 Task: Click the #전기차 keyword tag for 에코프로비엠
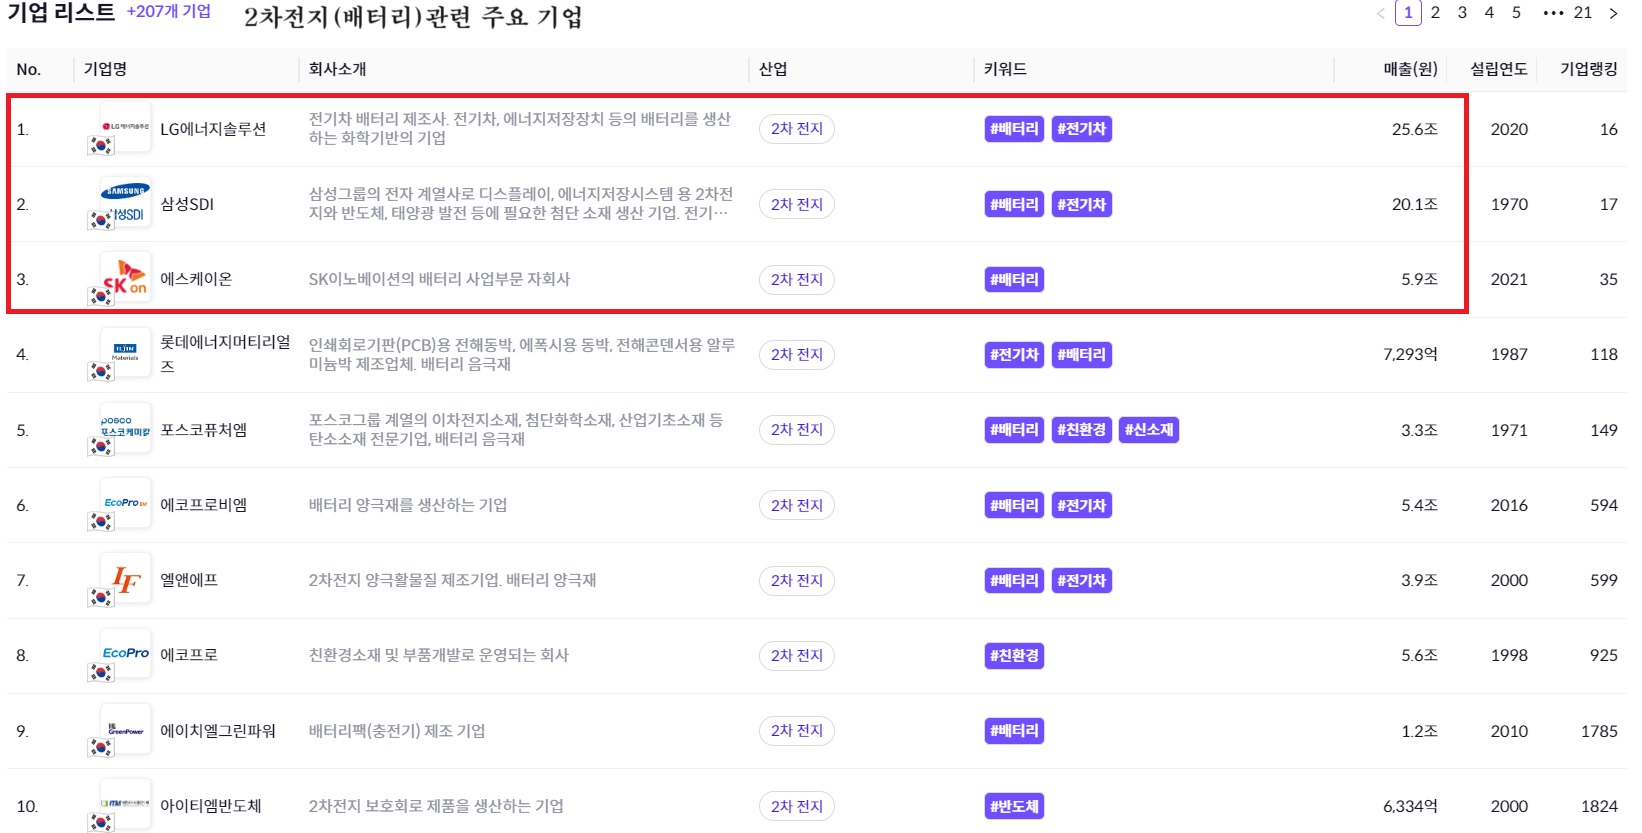[1082, 505]
